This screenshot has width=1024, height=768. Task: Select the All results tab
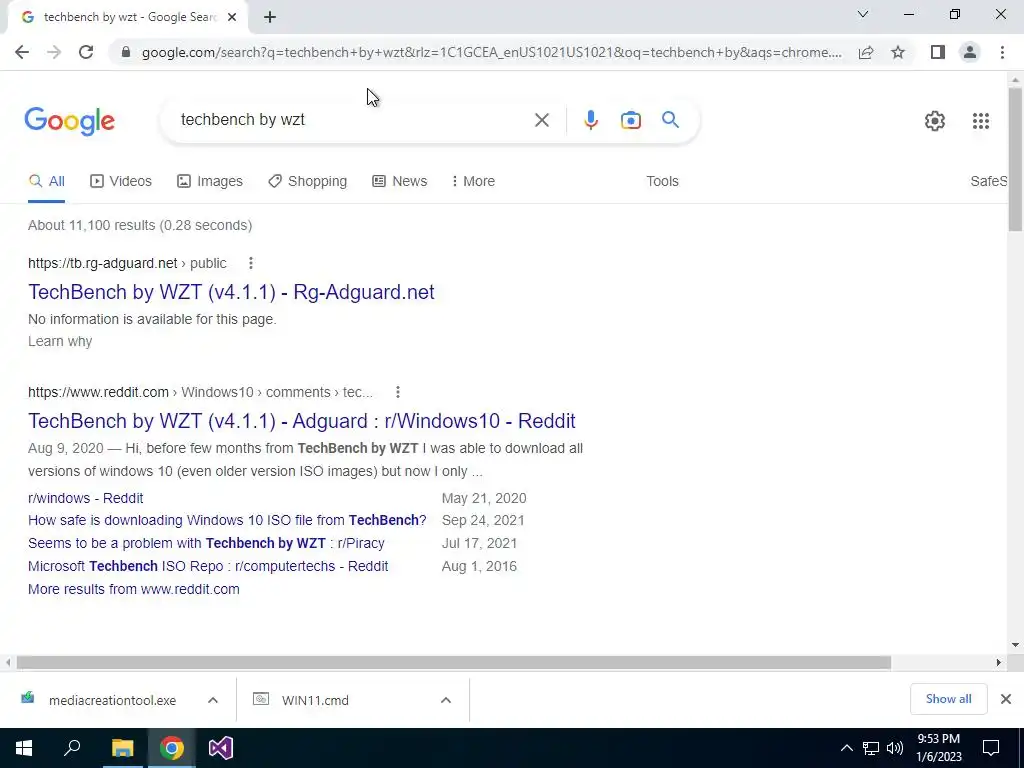pos(46,182)
